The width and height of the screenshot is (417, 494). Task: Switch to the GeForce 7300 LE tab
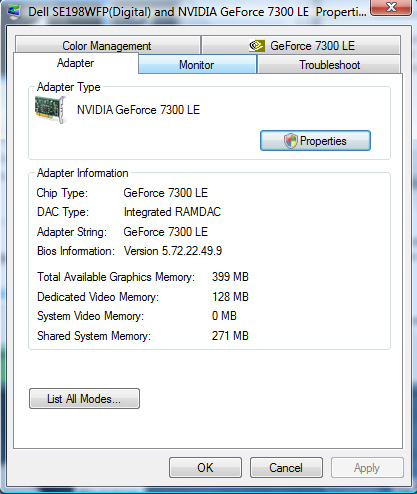pyautogui.click(x=301, y=45)
